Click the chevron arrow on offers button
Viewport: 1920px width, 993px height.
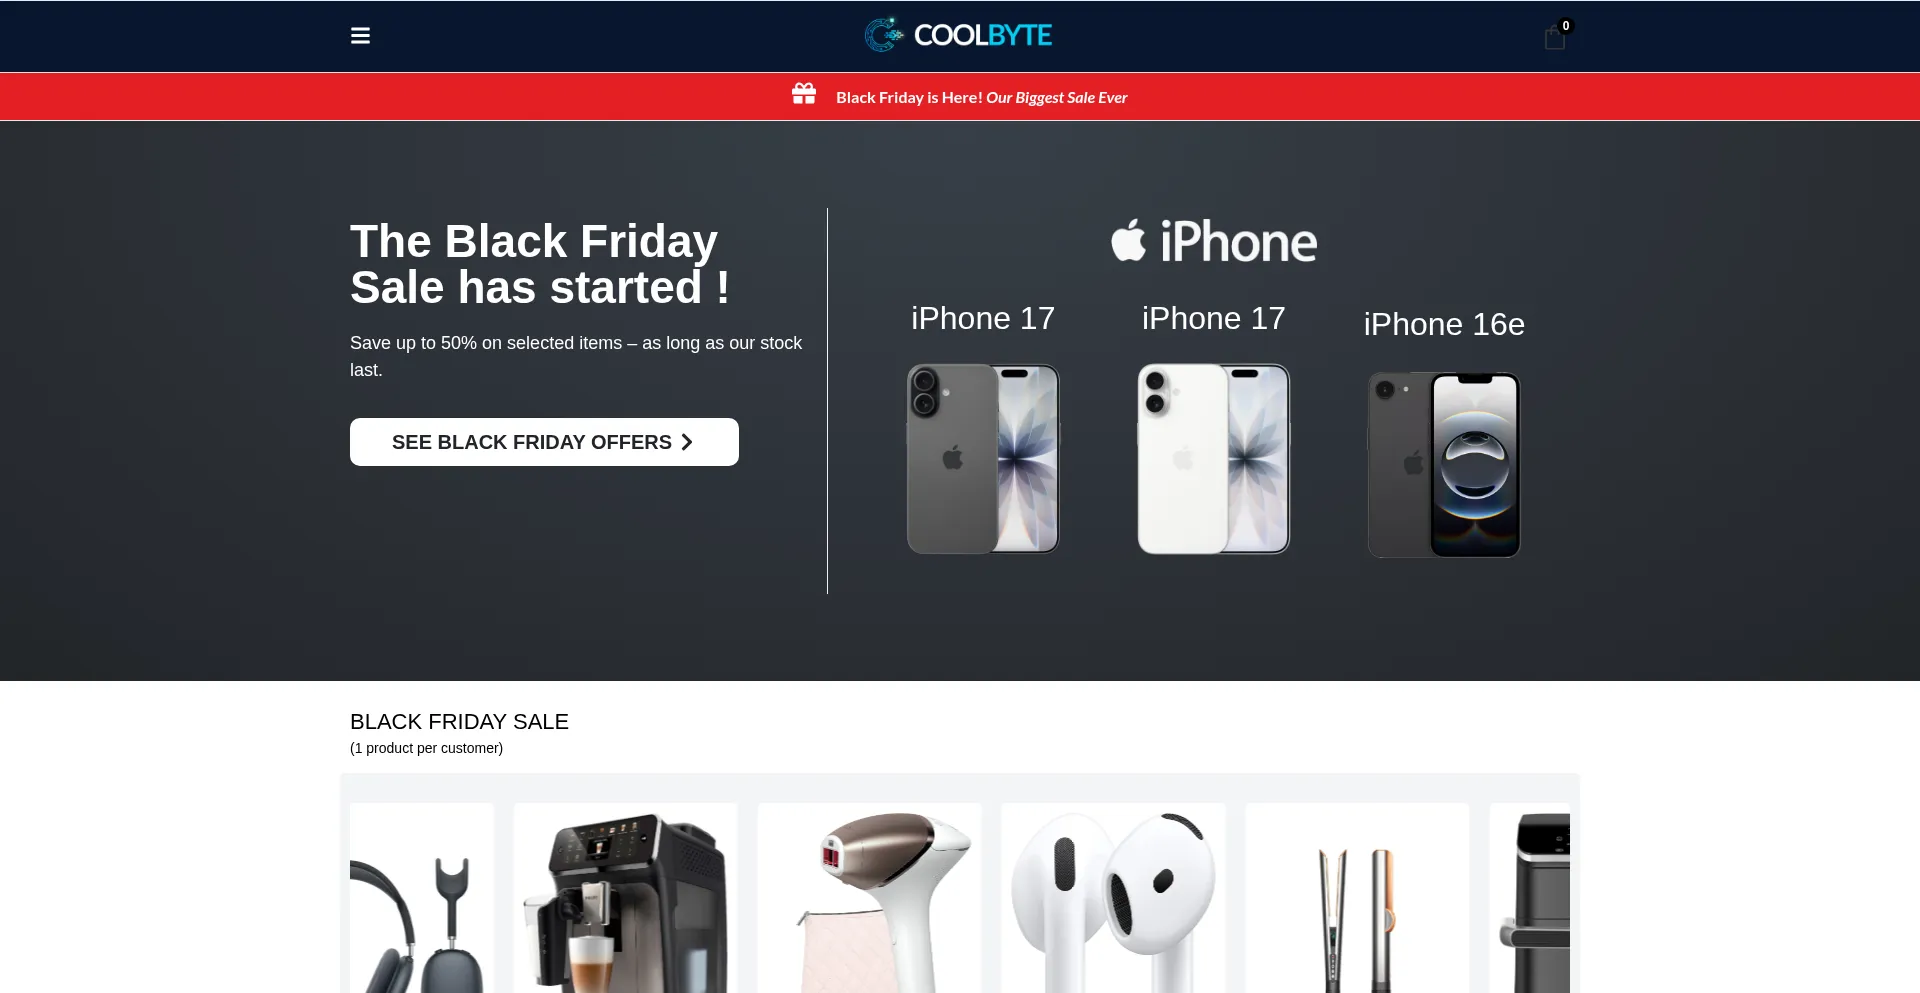click(687, 442)
